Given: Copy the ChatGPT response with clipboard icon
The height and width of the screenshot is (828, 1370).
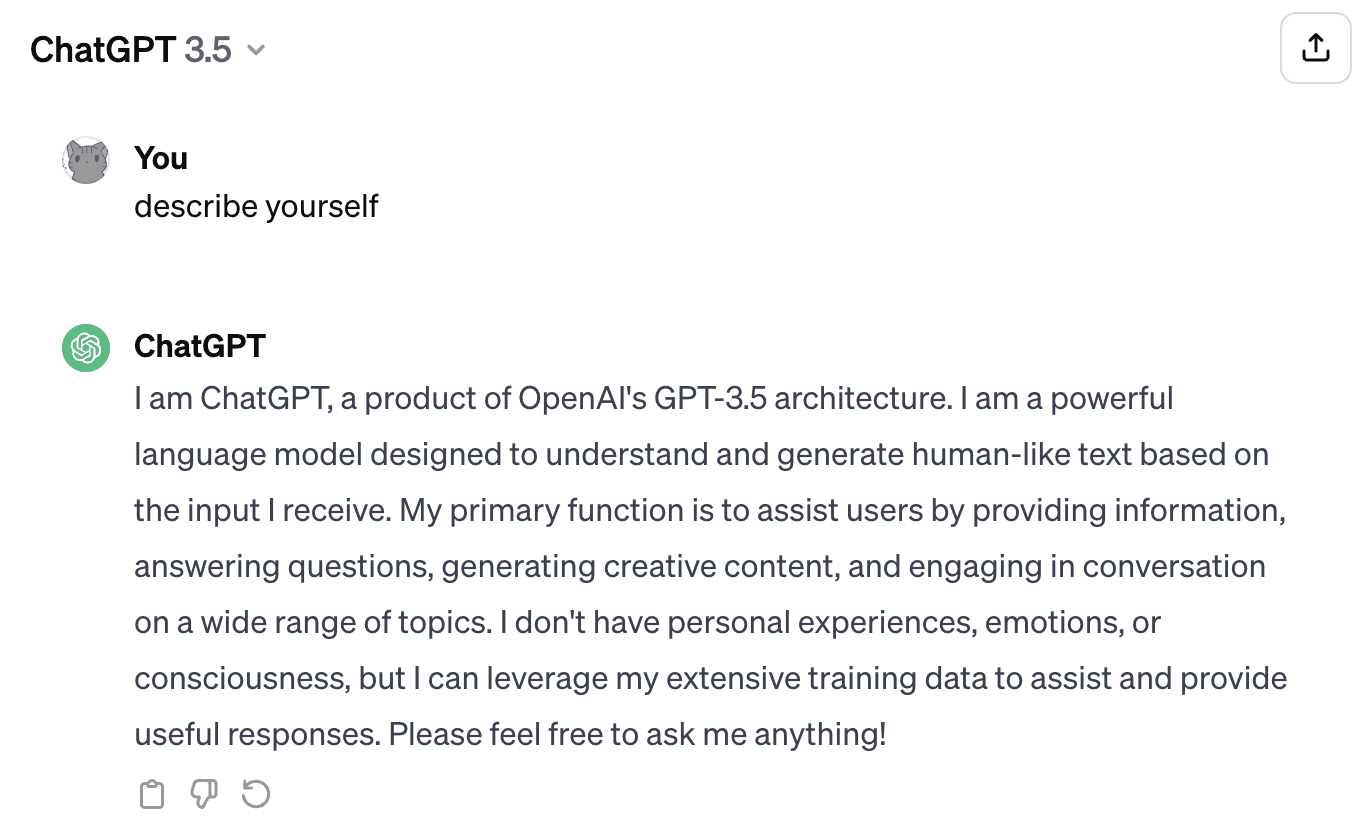Looking at the screenshot, I should [x=151, y=795].
